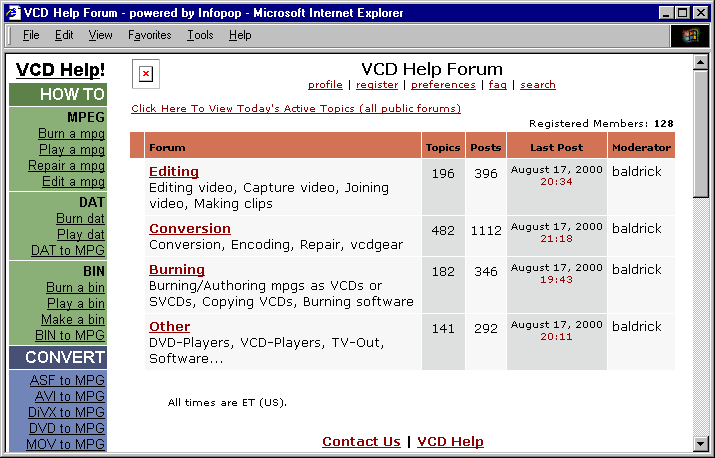The height and width of the screenshot is (458, 715).
Task: Open the Play a mpg guide
Action: coord(72,149)
